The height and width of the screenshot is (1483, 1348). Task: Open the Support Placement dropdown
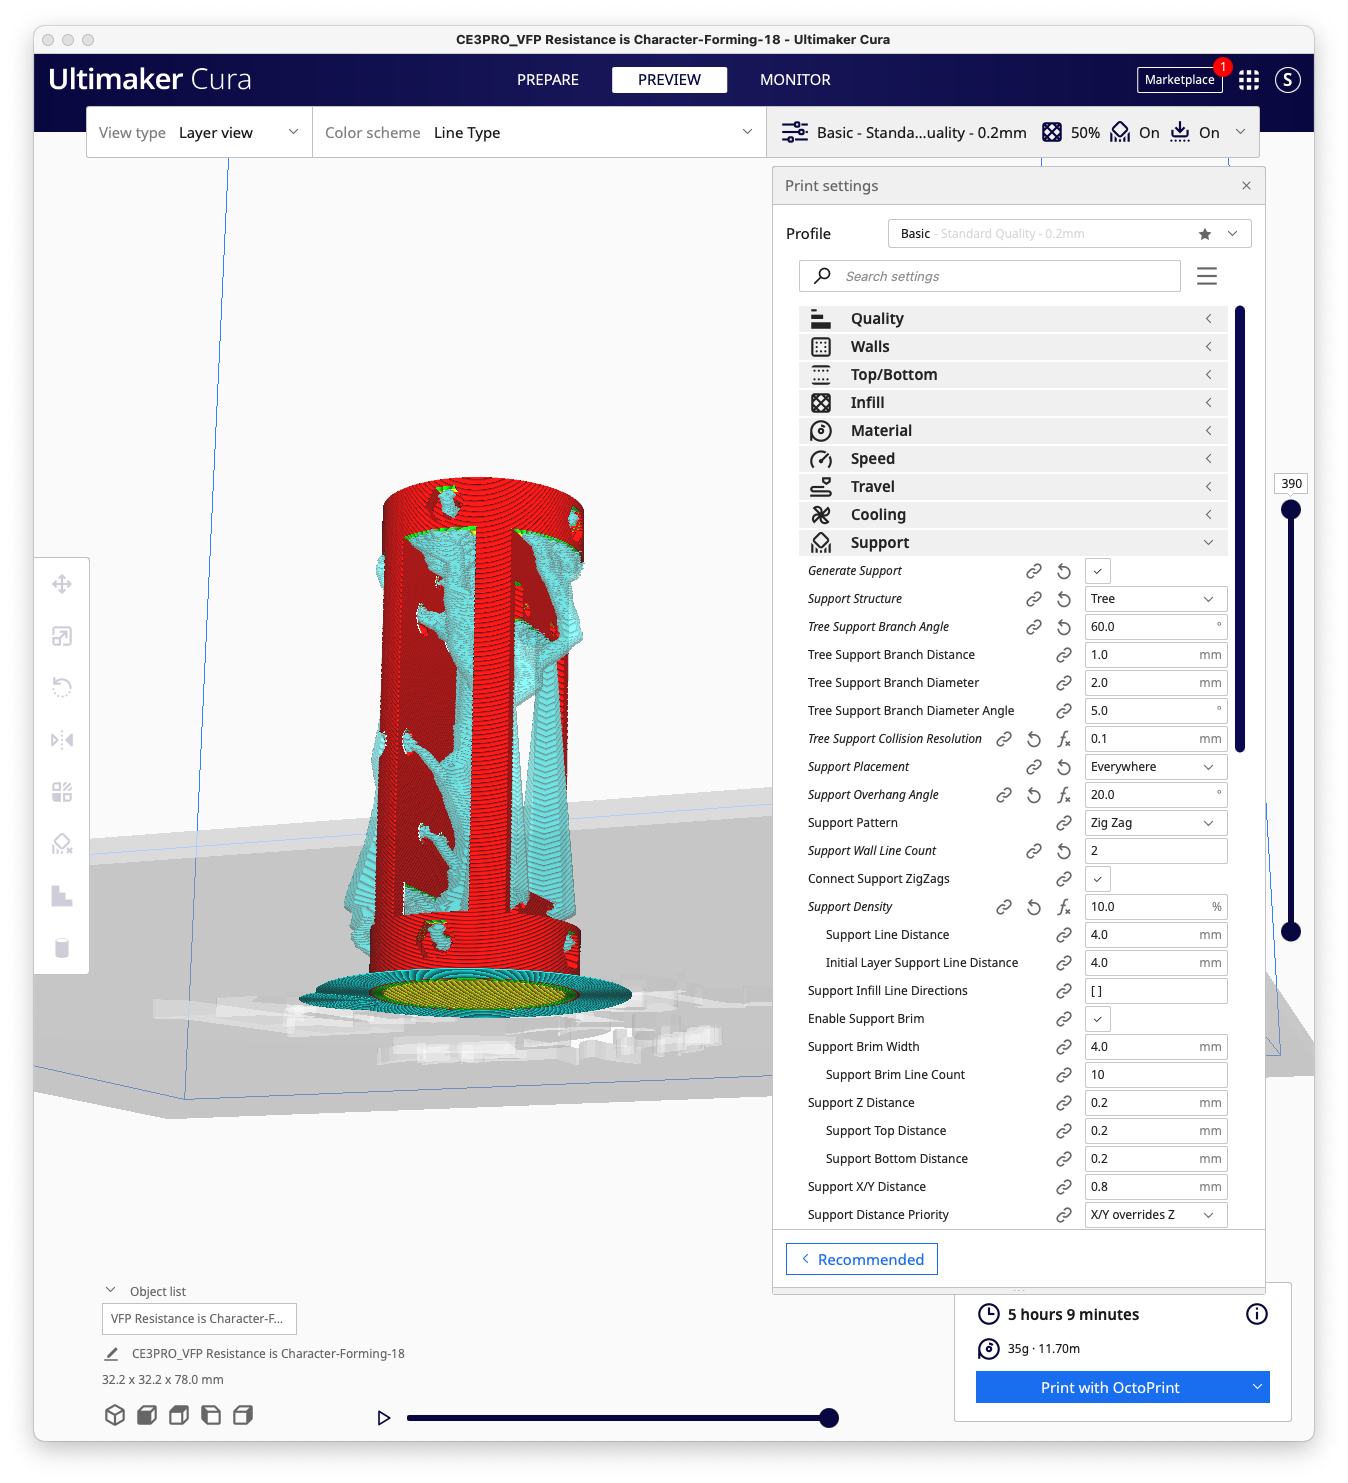(x=1156, y=767)
